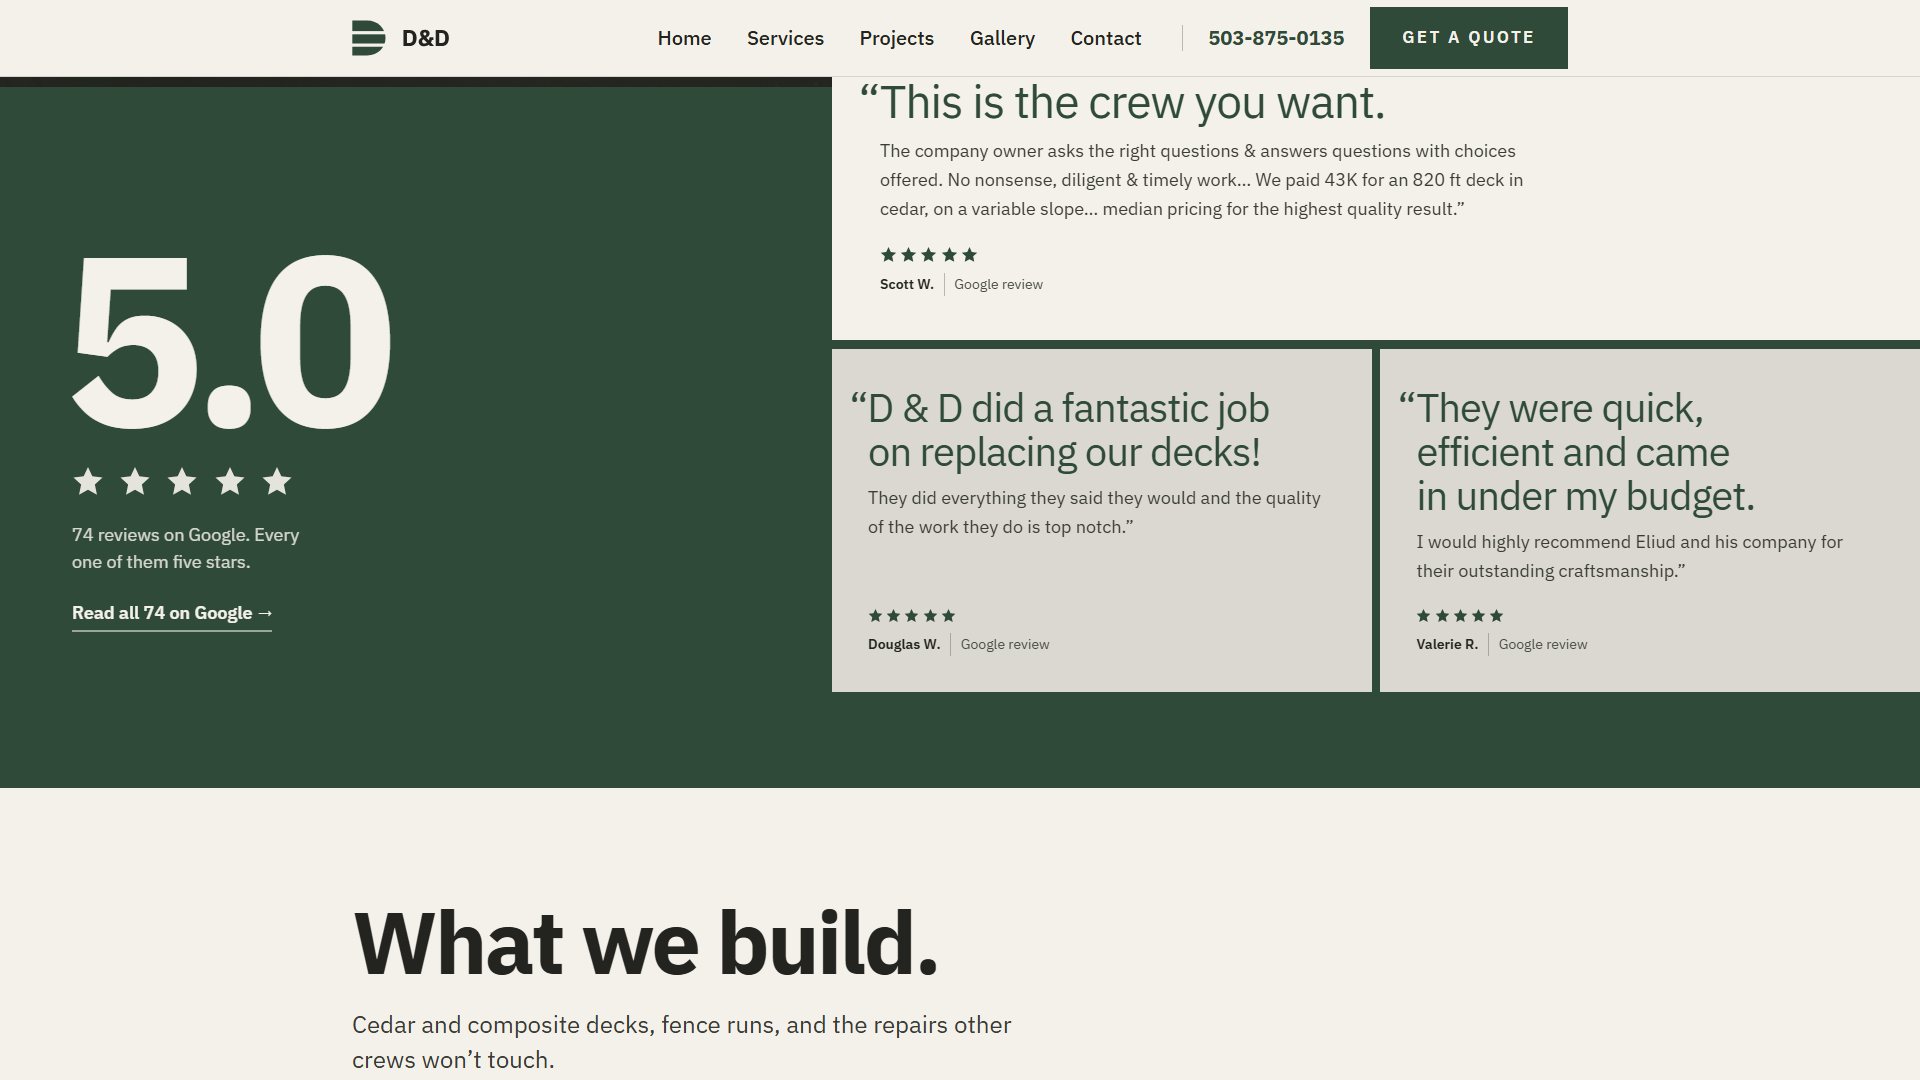This screenshot has width=1920, height=1080.
Task: Click 'I would highly recommend Eliud' paragraph
Action: pos(1629,556)
